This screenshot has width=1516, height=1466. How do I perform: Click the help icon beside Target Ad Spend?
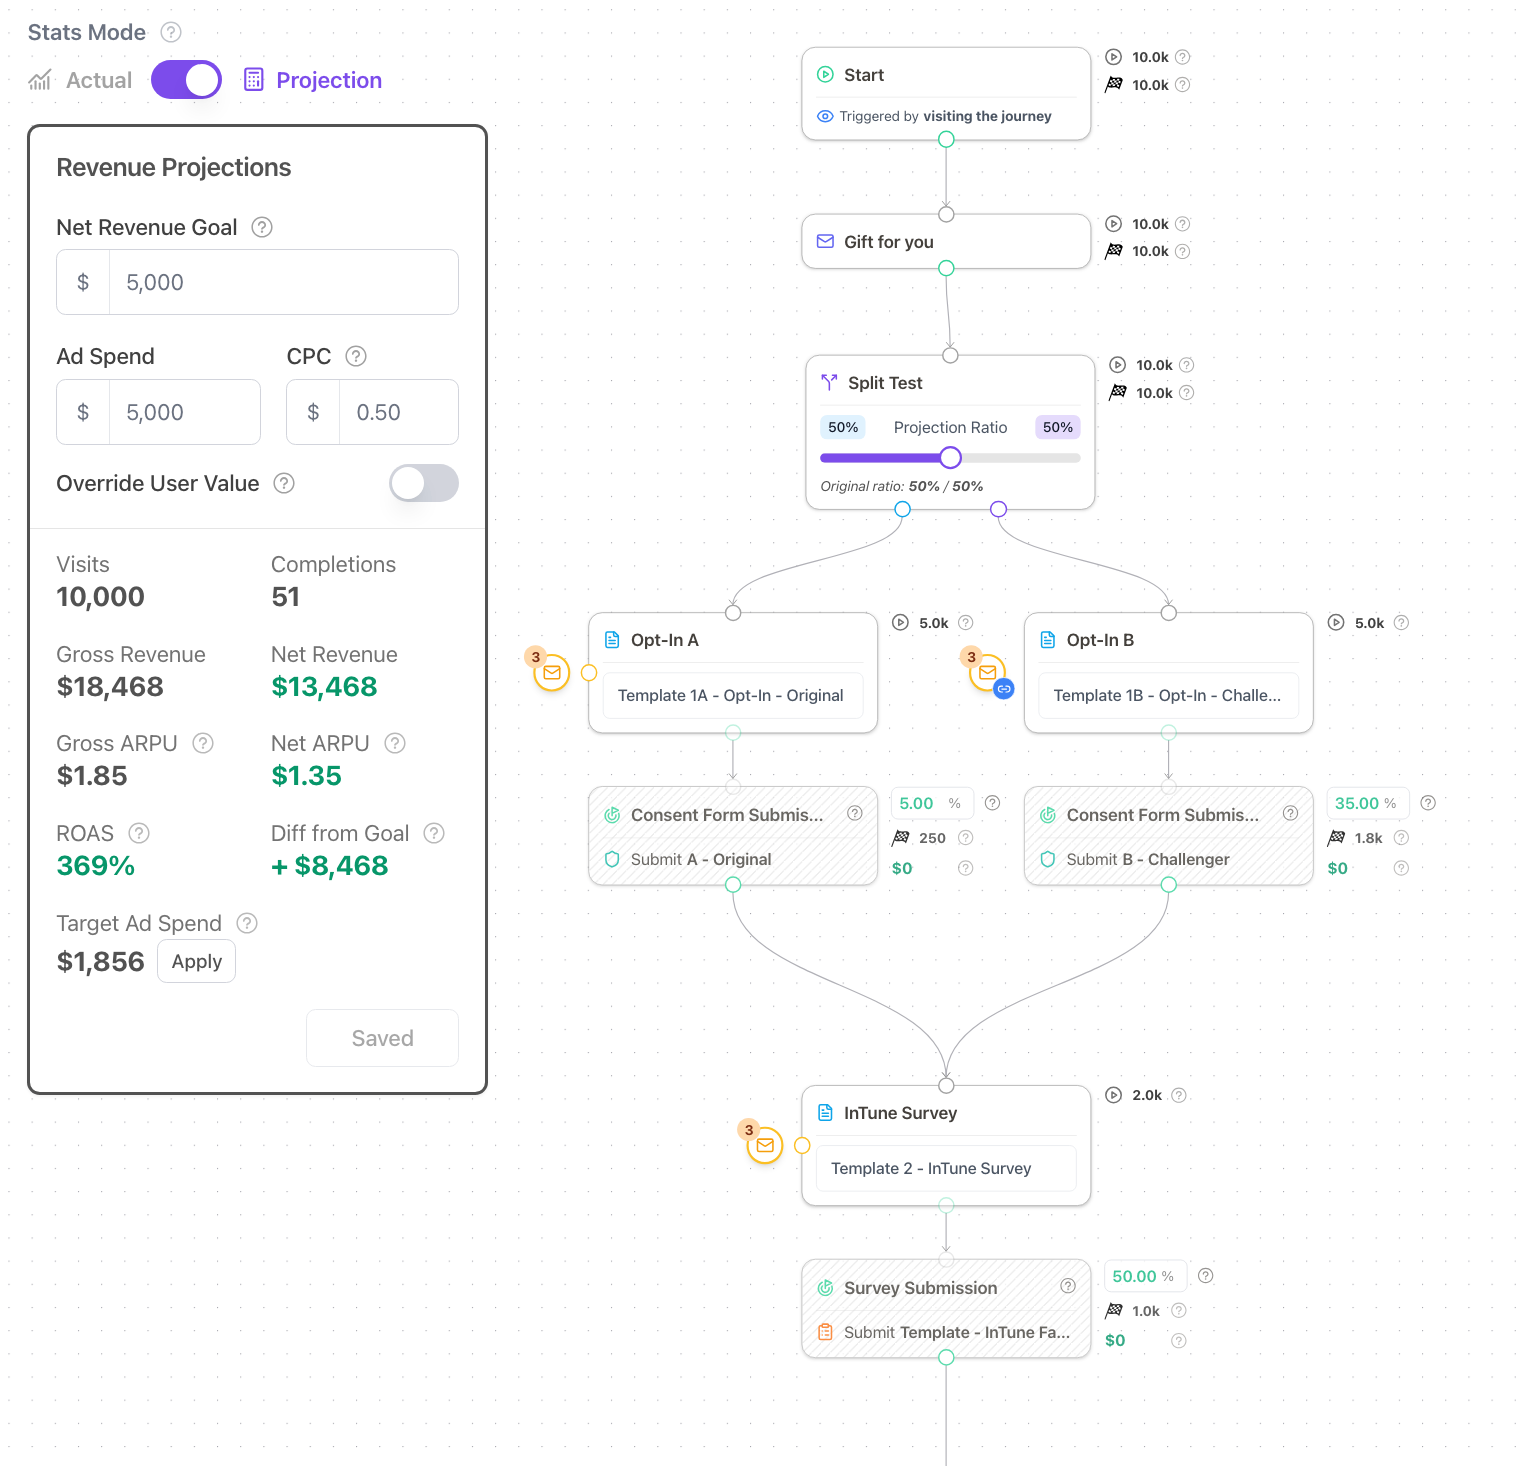(247, 923)
